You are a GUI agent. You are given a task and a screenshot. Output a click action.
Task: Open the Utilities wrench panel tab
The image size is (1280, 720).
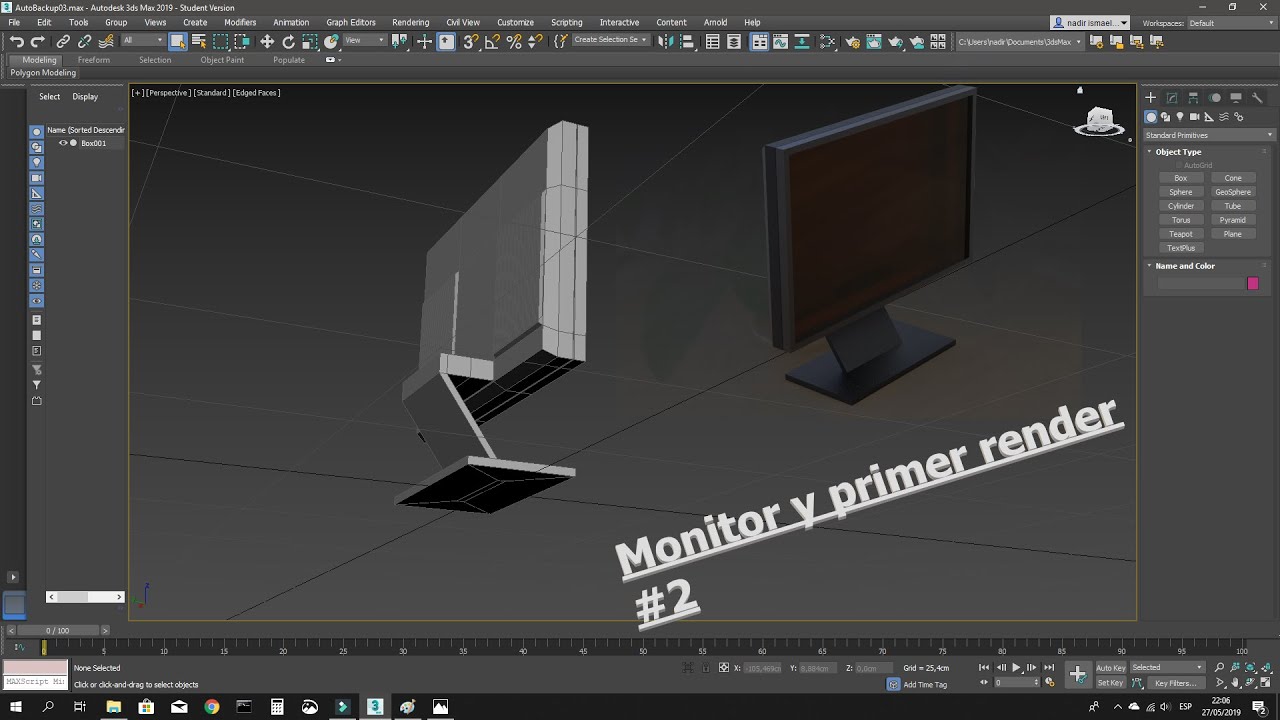pyautogui.click(x=1257, y=98)
